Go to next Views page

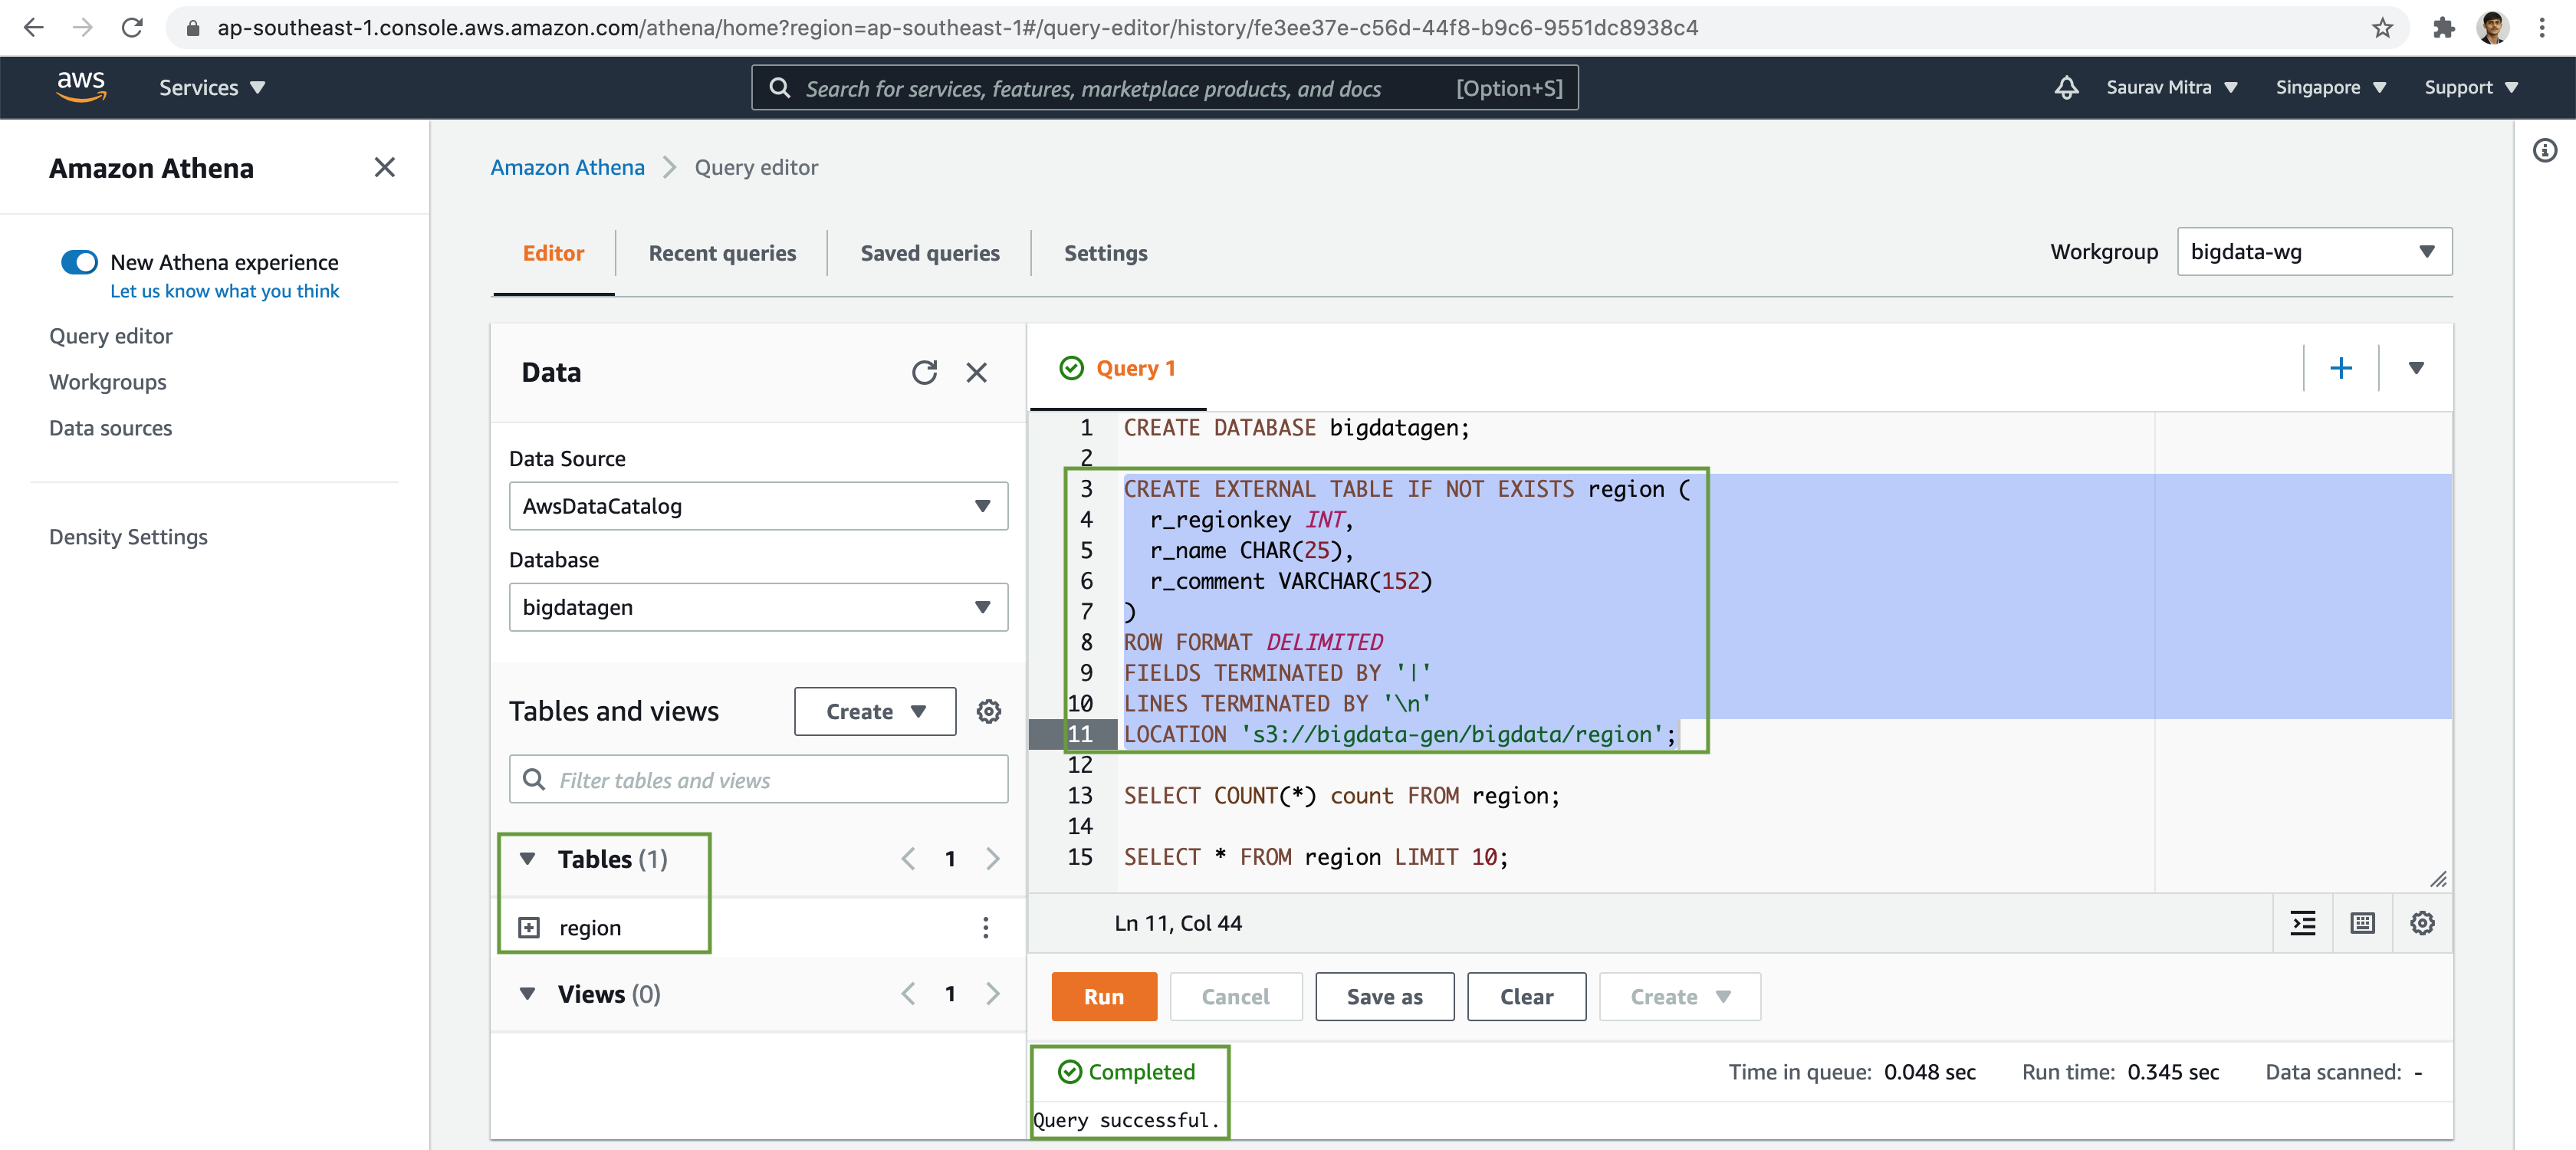(x=992, y=994)
